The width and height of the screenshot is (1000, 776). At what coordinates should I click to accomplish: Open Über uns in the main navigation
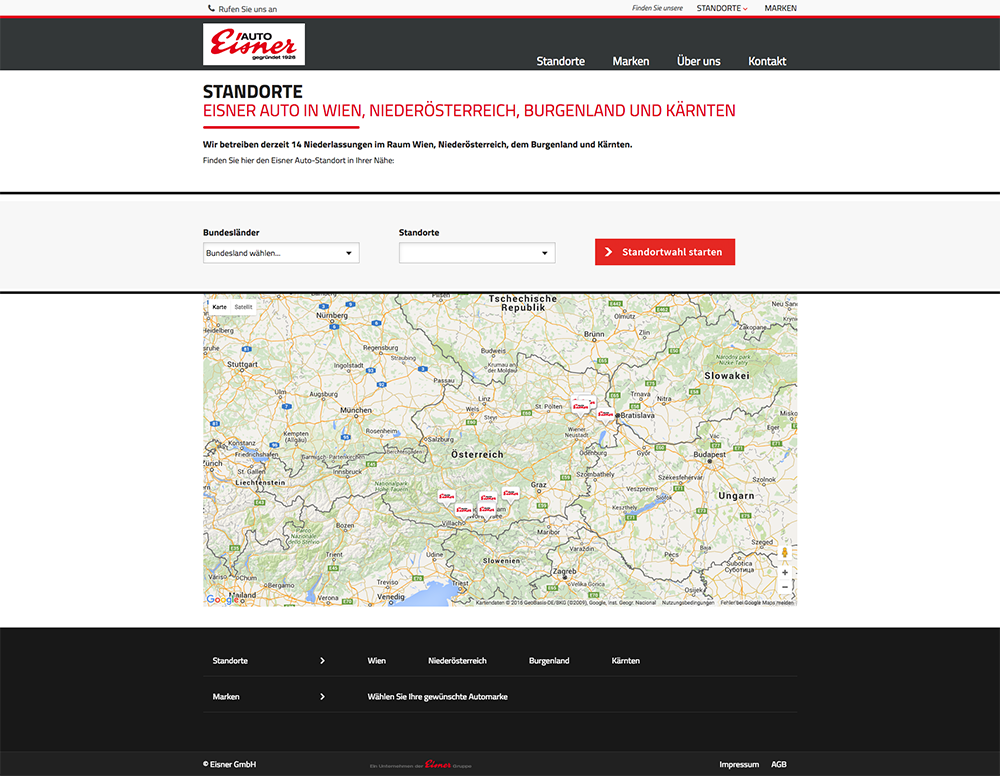tap(698, 61)
